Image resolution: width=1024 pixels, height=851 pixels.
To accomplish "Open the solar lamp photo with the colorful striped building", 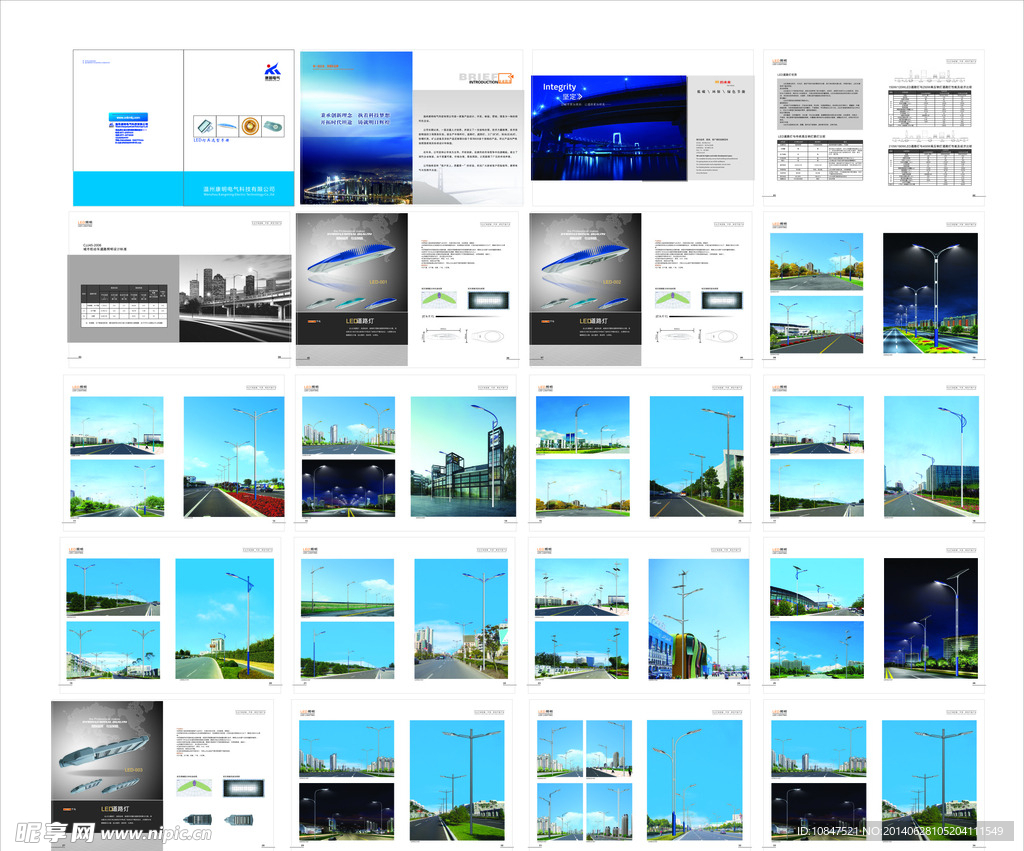I will pyautogui.click(x=699, y=619).
